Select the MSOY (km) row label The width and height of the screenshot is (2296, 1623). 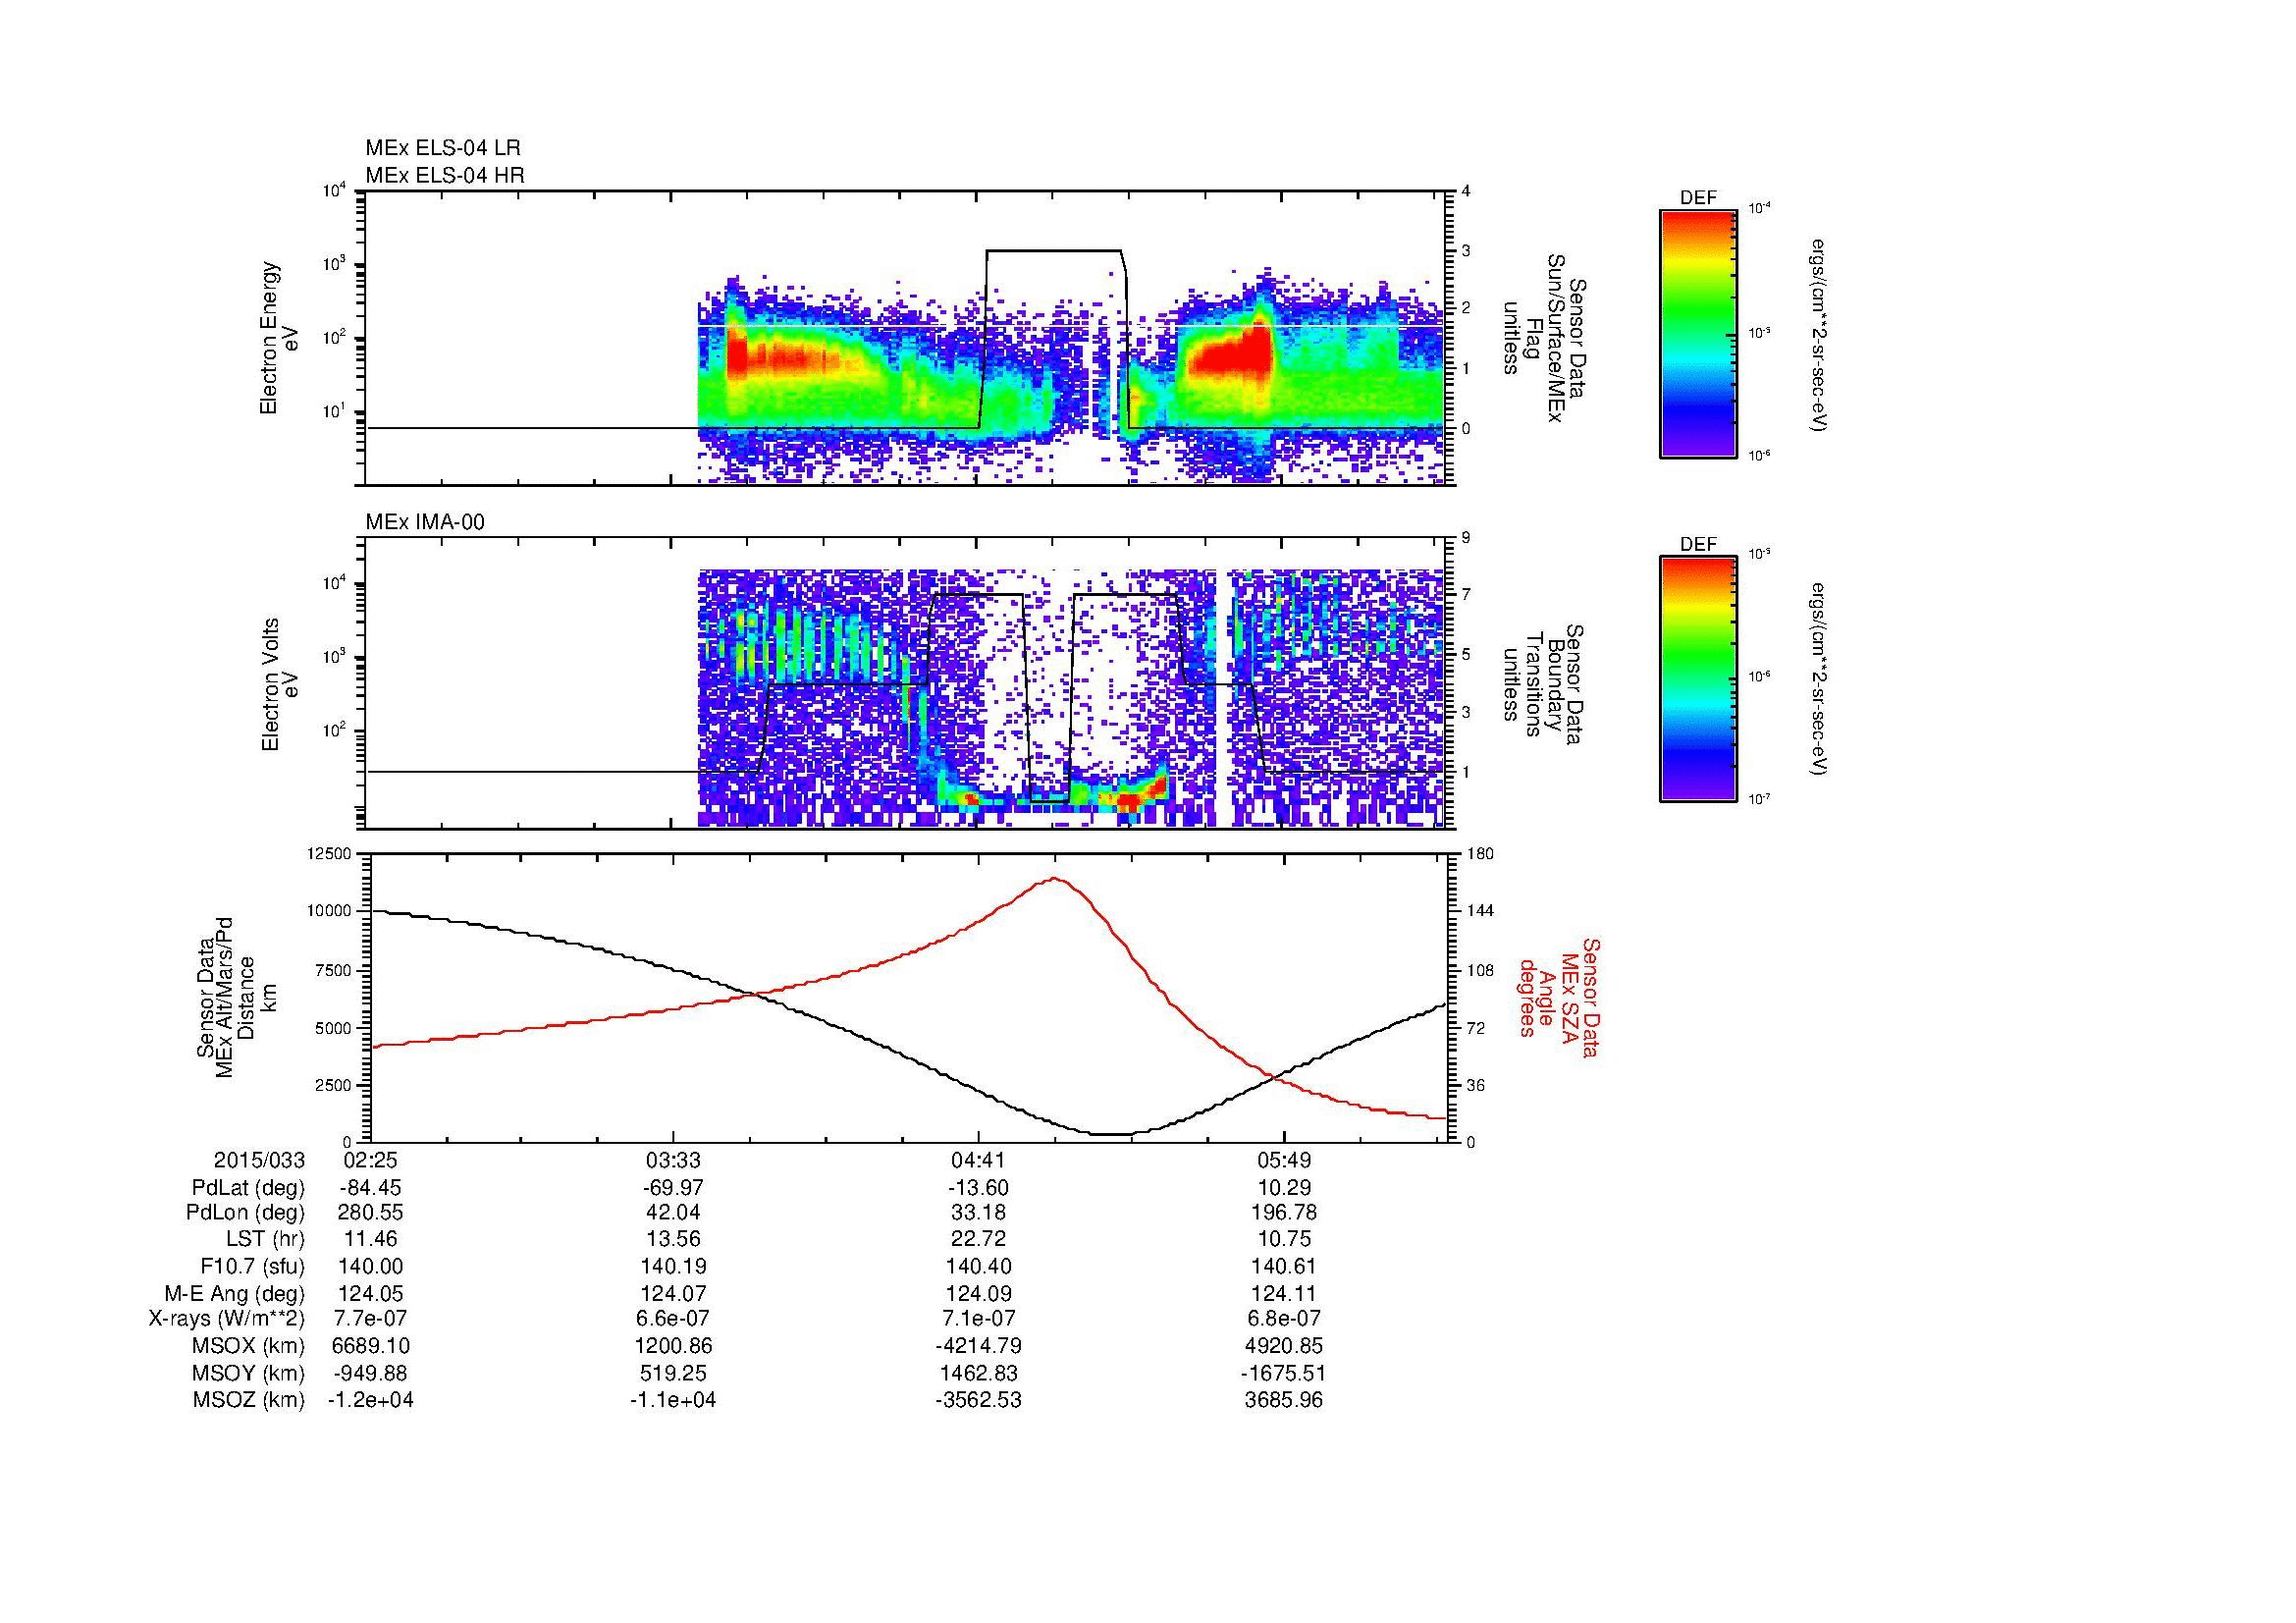click(248, 1373)
